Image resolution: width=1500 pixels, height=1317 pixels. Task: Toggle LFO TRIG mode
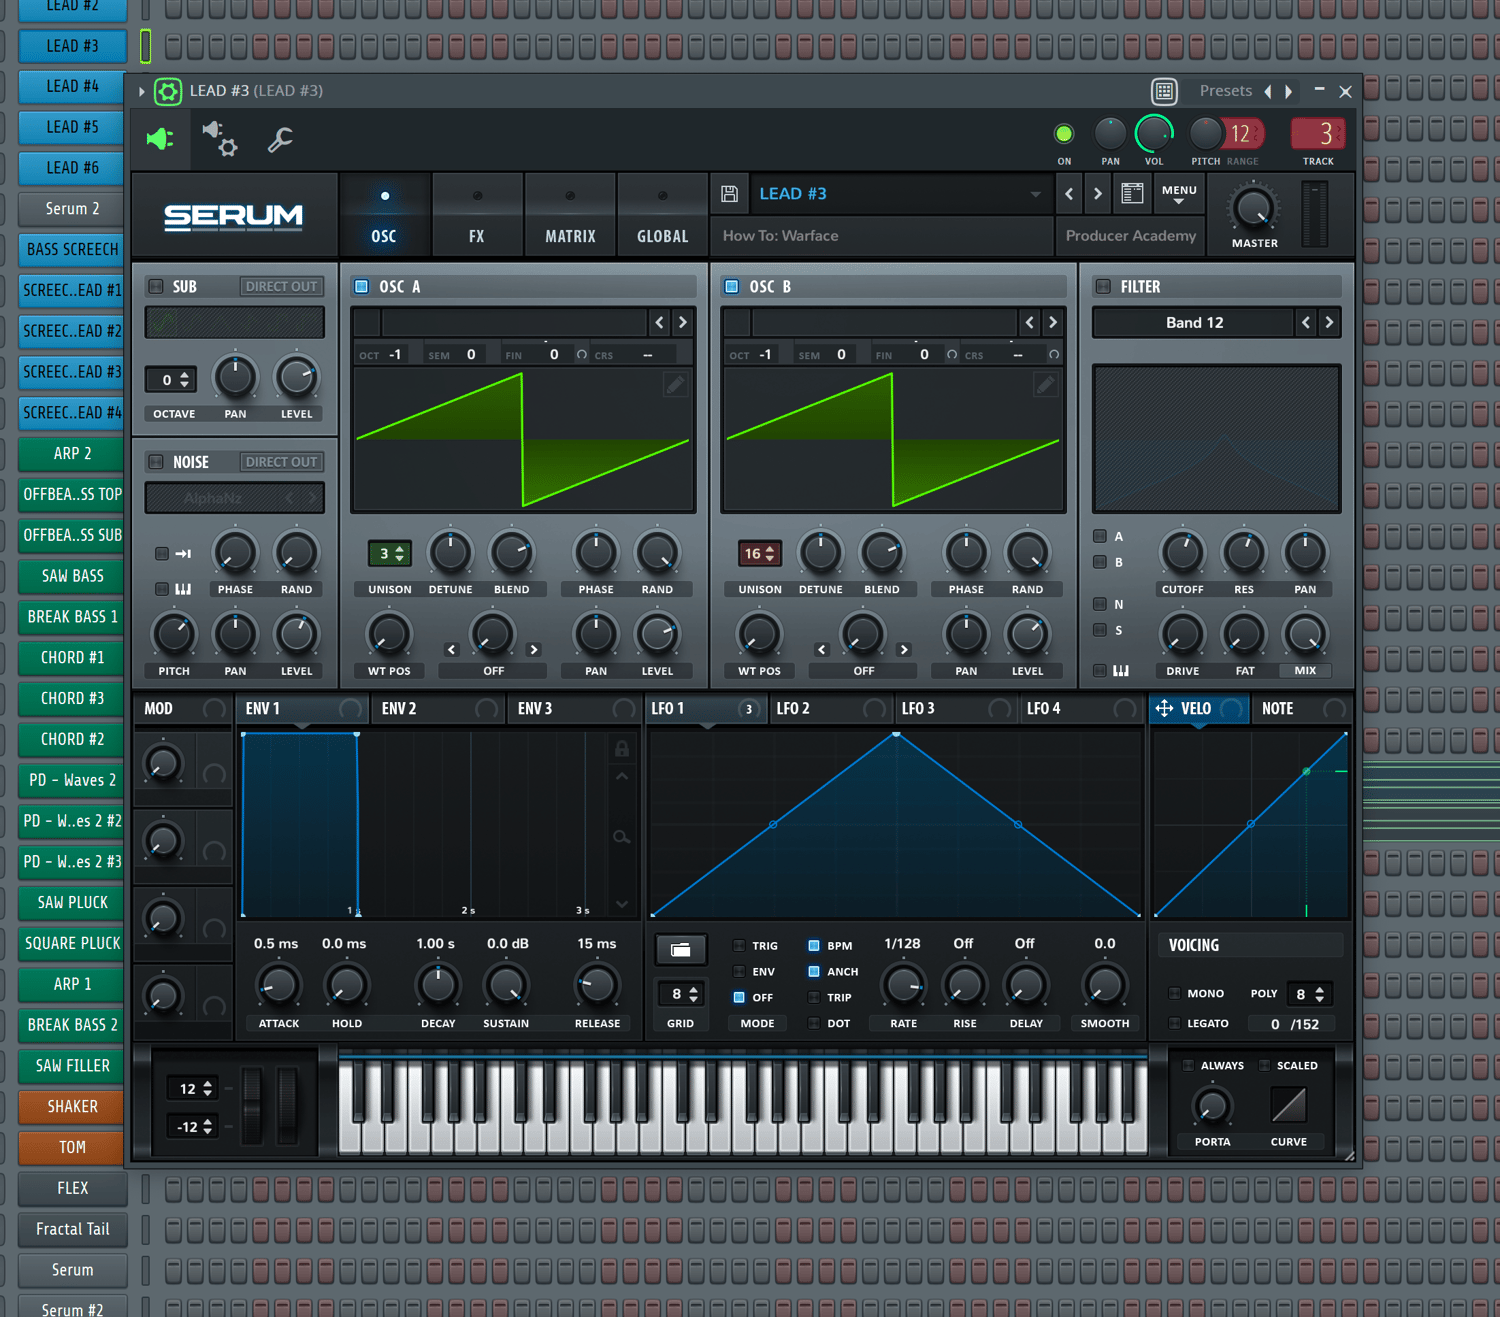coord(739,946)
